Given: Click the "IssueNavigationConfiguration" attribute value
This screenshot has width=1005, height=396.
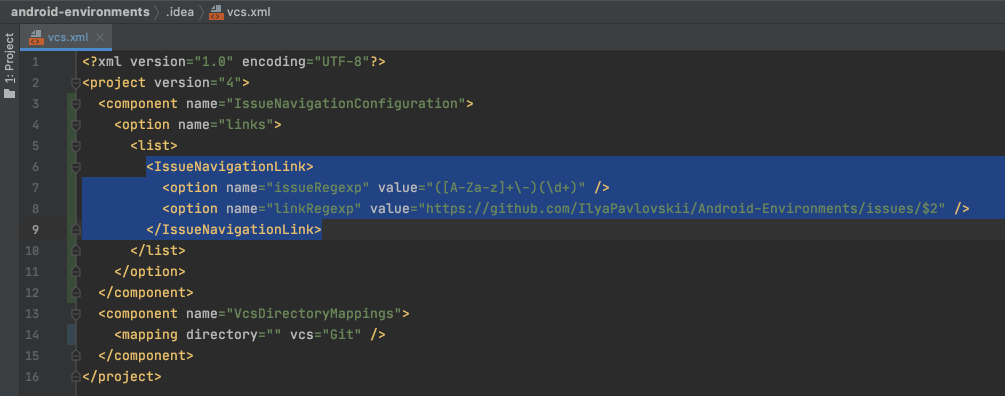Looking at the screenshot, I should click(x=345, y=104).
